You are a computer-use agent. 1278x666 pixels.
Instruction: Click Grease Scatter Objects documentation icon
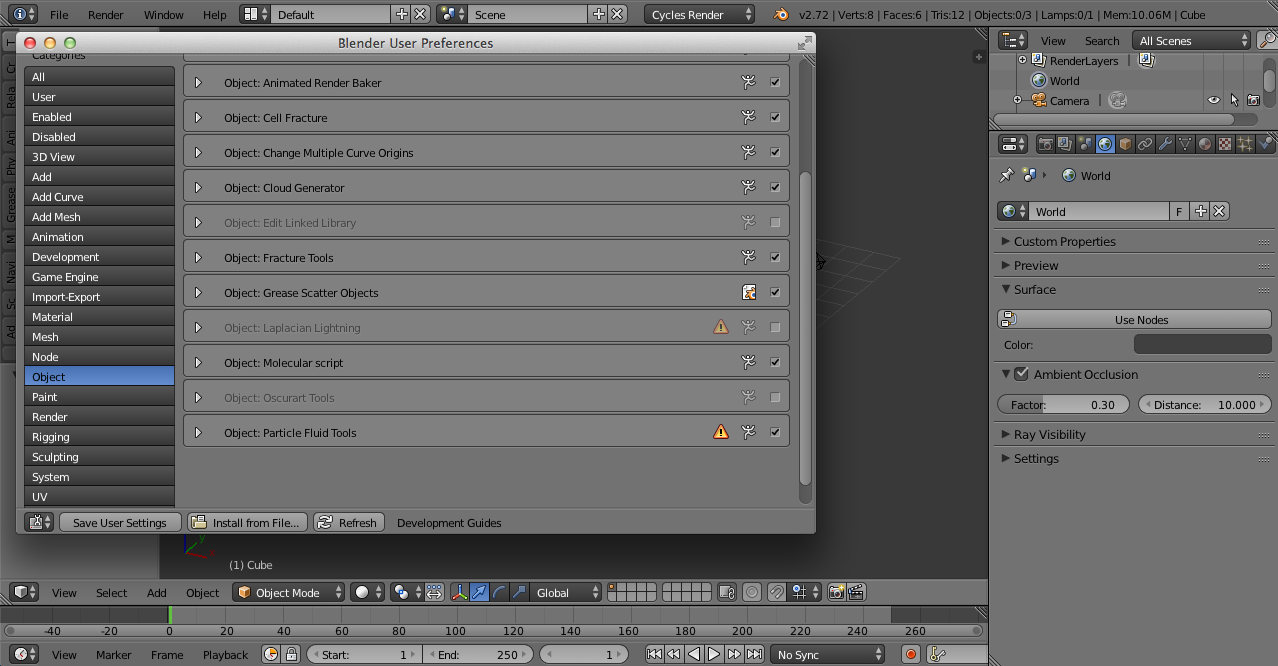click(x=748, y=292)
